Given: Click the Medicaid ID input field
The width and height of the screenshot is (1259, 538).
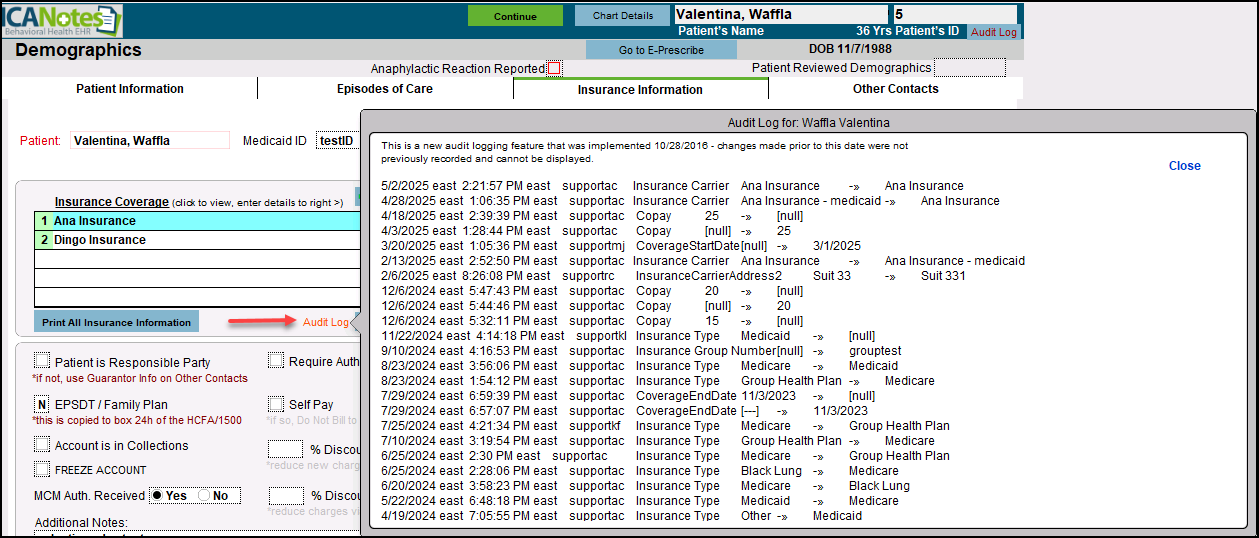Looking at the screenshot, I should pyautogui.click(x=337, y=141).
